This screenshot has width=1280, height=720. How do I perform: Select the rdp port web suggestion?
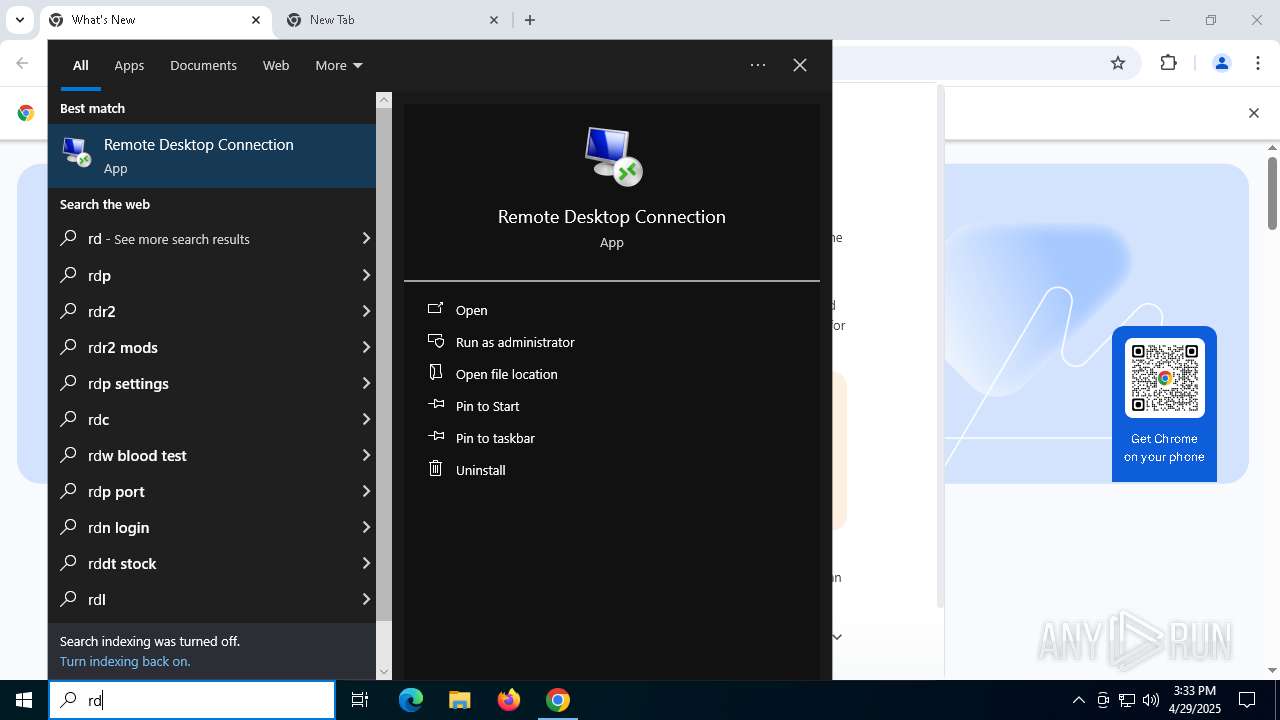pos(212,491)
